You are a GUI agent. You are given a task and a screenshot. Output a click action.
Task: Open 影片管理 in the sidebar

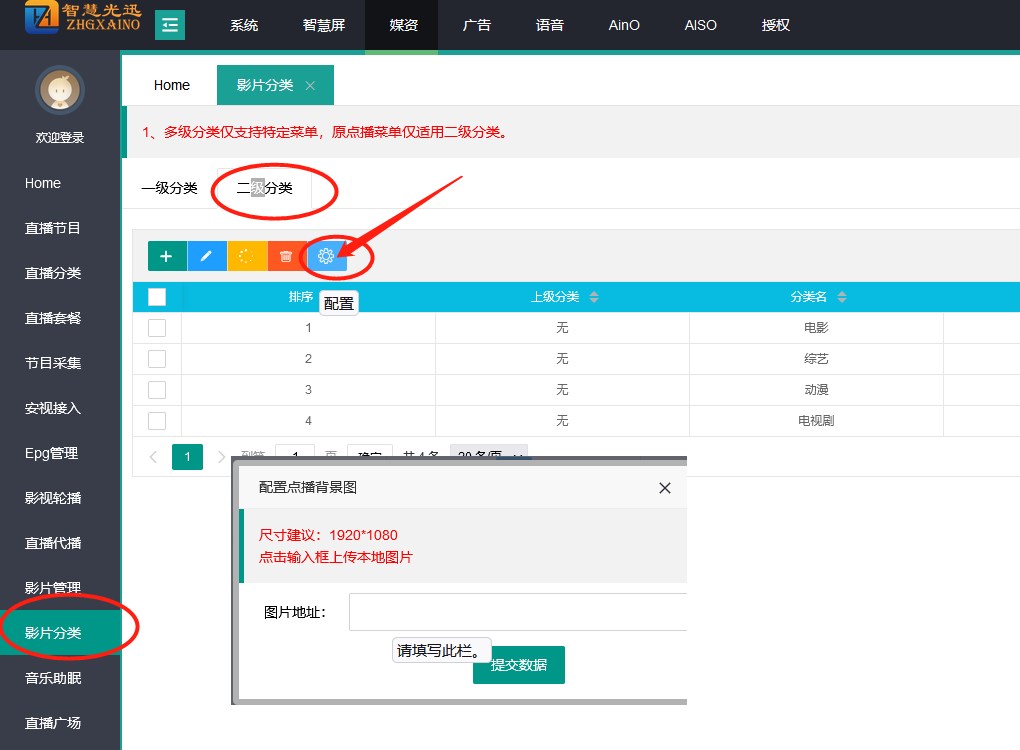[53, 588]
